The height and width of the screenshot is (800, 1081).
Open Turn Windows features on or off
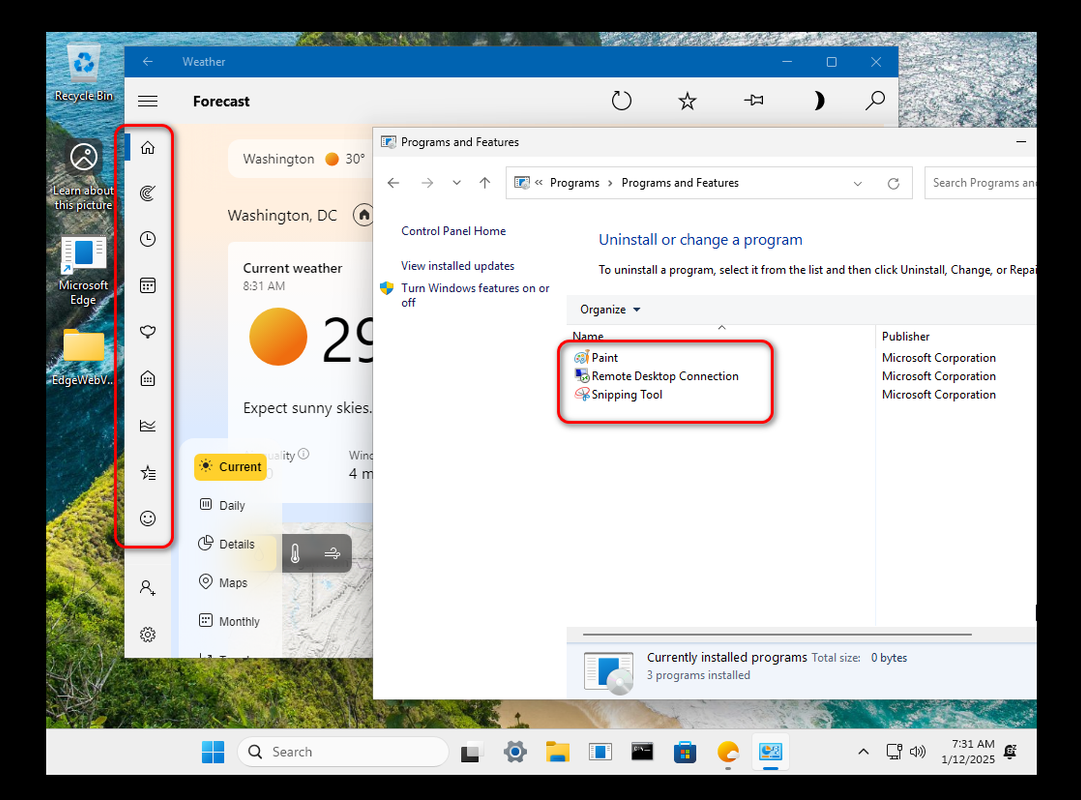475,295
